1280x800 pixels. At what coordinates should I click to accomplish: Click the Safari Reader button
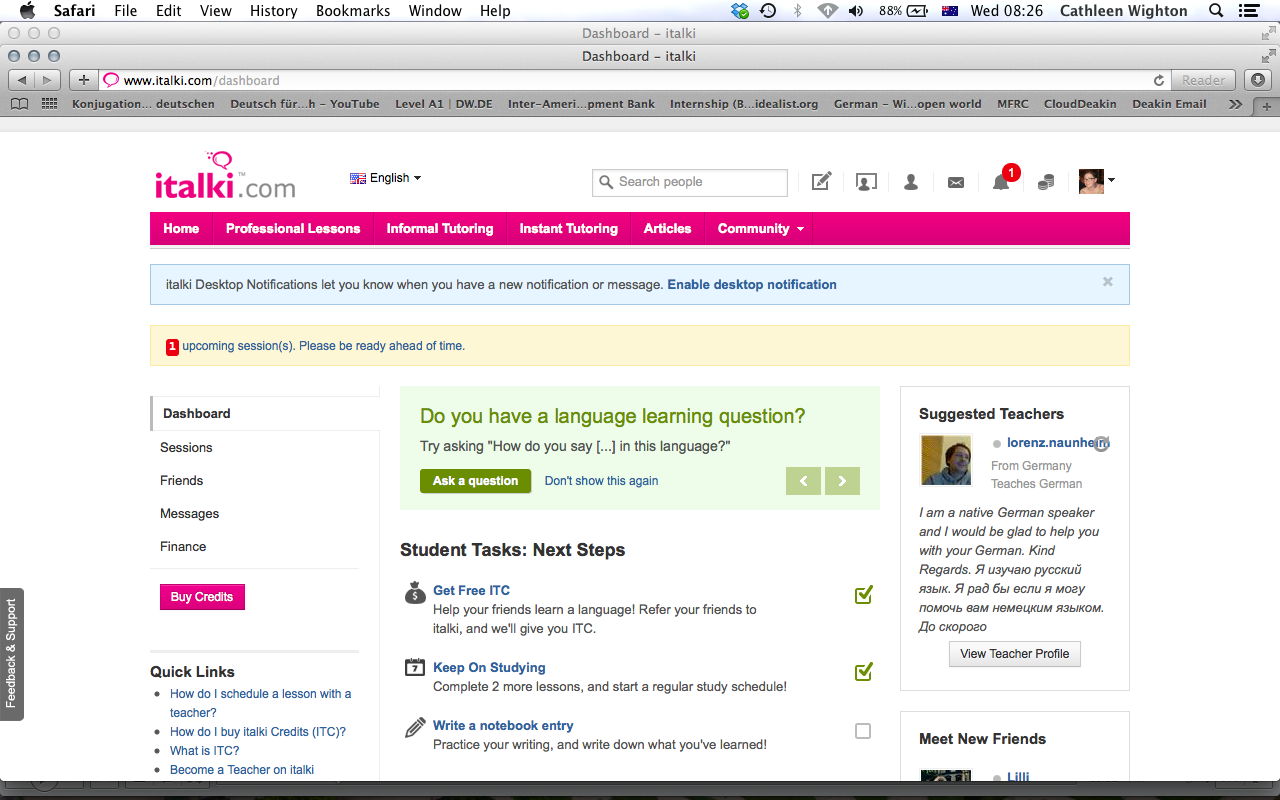(1203, 80)
